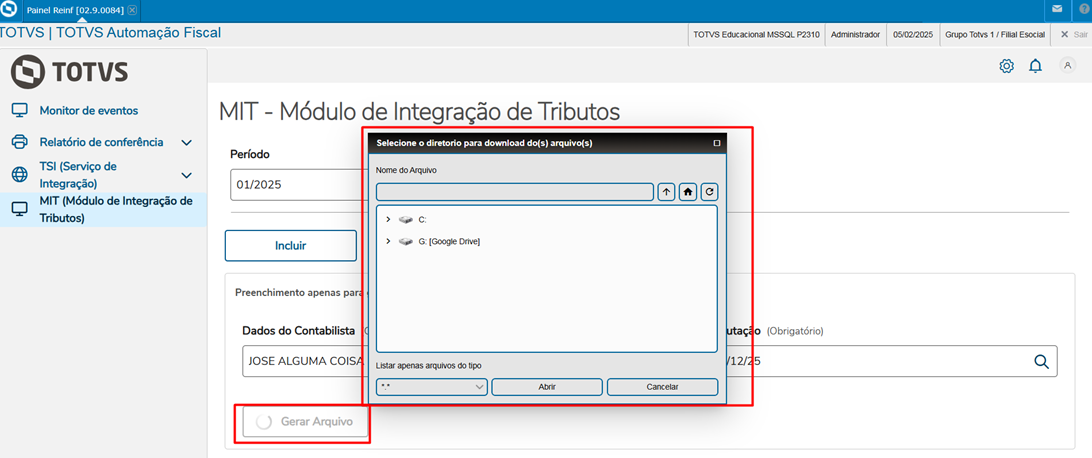Click the large TOTVS sidebar logo
The image size is (1092, 458).
(x=69, y=73)
